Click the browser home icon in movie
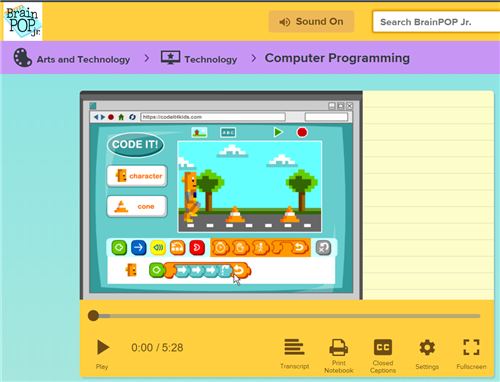Screen dimensions: 500x382 point(121,117)
